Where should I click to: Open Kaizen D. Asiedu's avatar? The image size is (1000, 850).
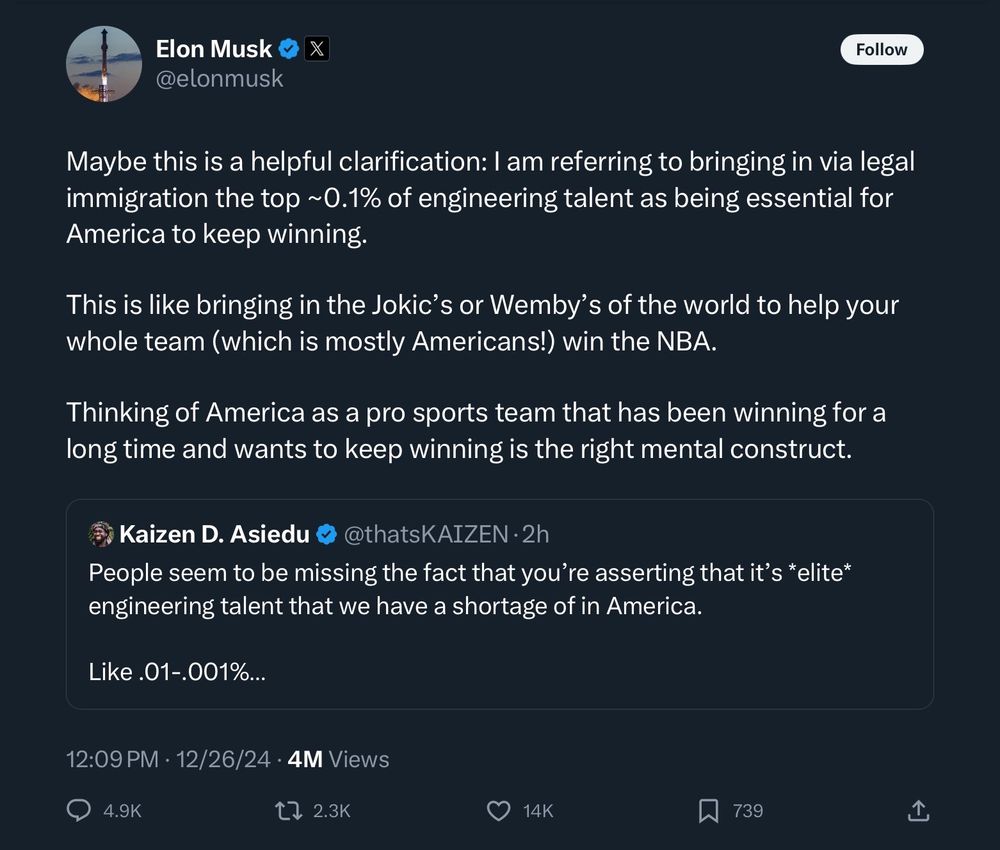coord(101,534)
